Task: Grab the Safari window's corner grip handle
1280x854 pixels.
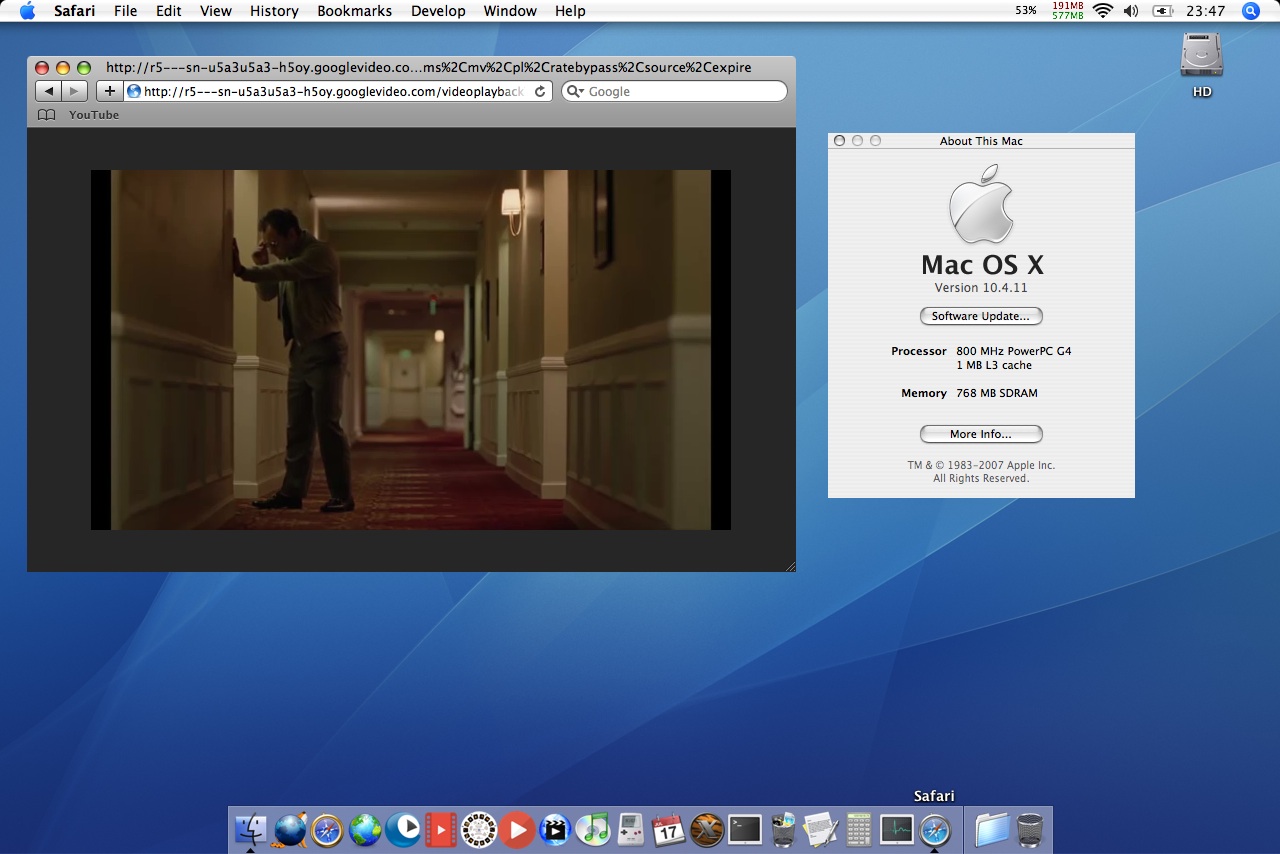Action: click(789, 565)
